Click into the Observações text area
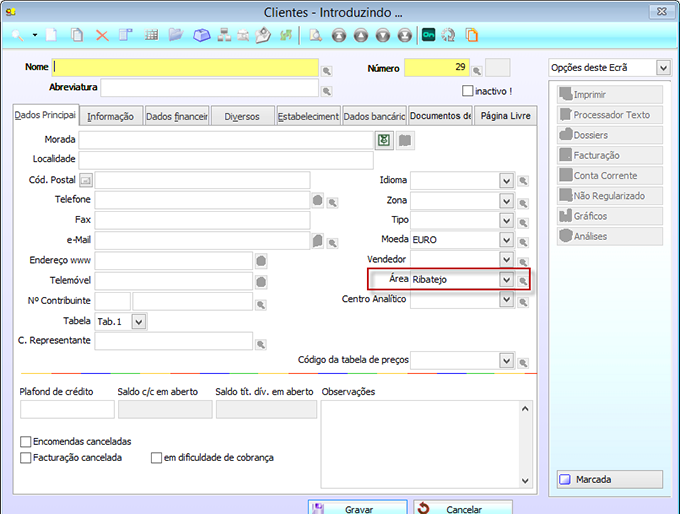 click(x=420, y=445)
